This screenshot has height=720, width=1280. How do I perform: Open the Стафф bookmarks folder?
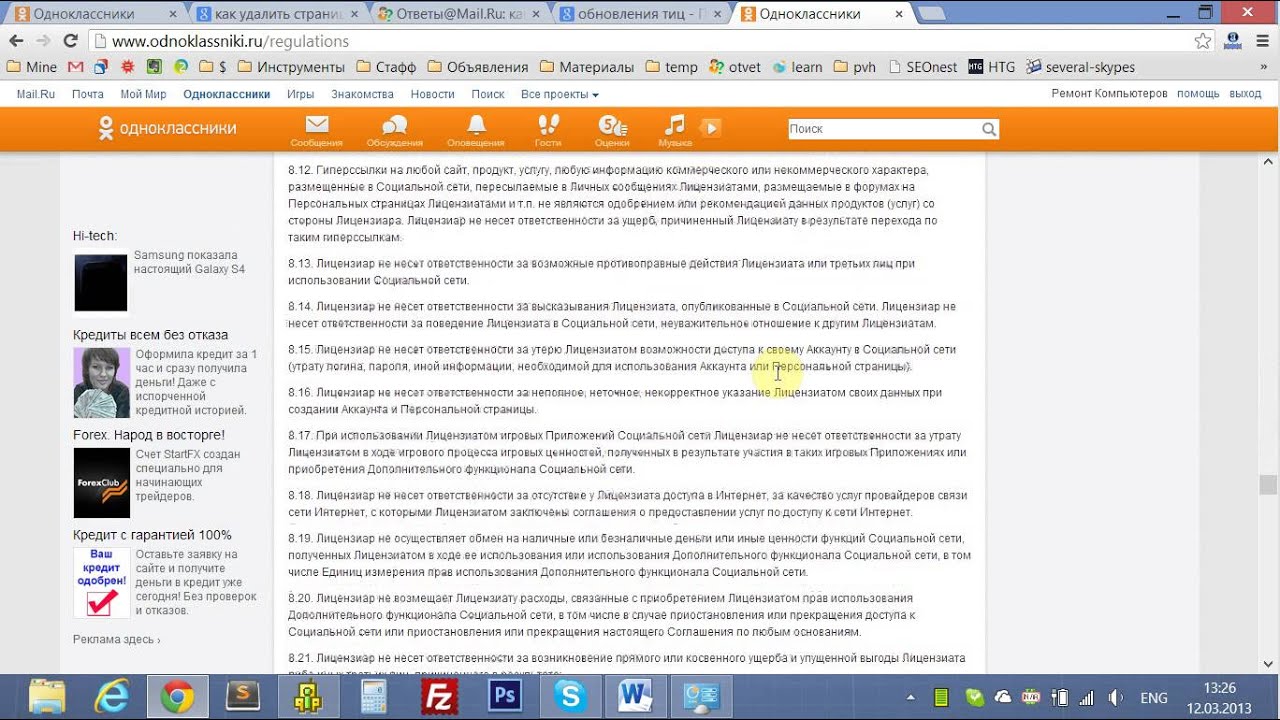point(385,67)
